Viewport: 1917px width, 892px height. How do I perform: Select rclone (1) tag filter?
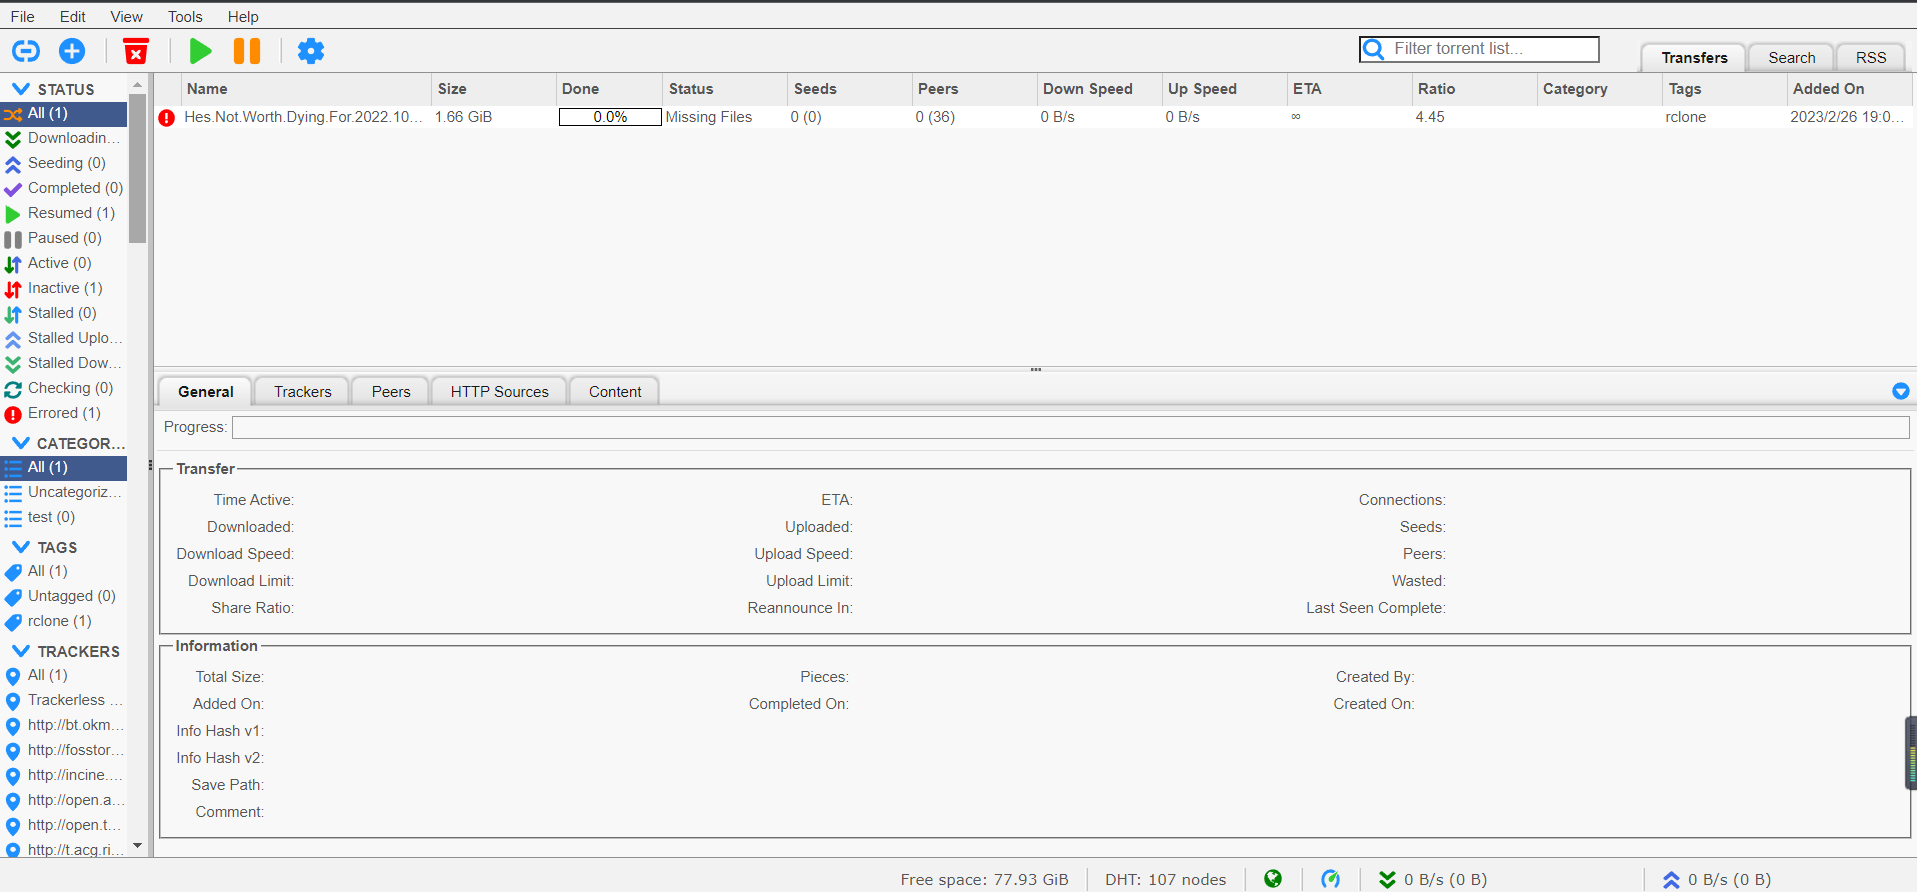click(x=64, y=621)
